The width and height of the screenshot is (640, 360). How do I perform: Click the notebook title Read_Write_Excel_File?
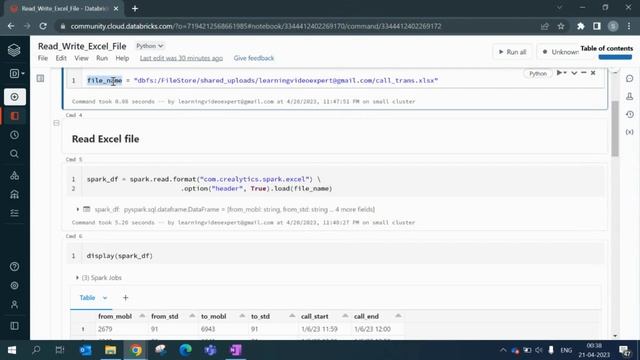coord(82,46)
